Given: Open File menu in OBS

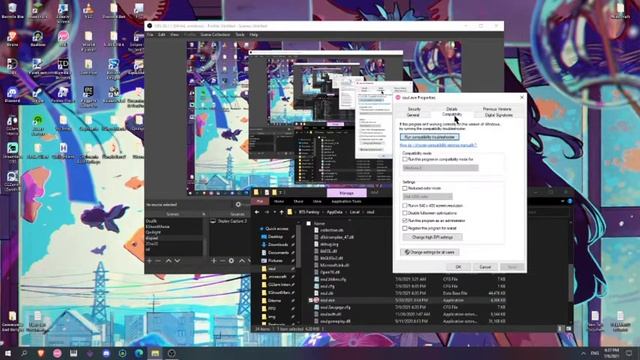Looking at the screenshot, I should [x=150, y=35].
